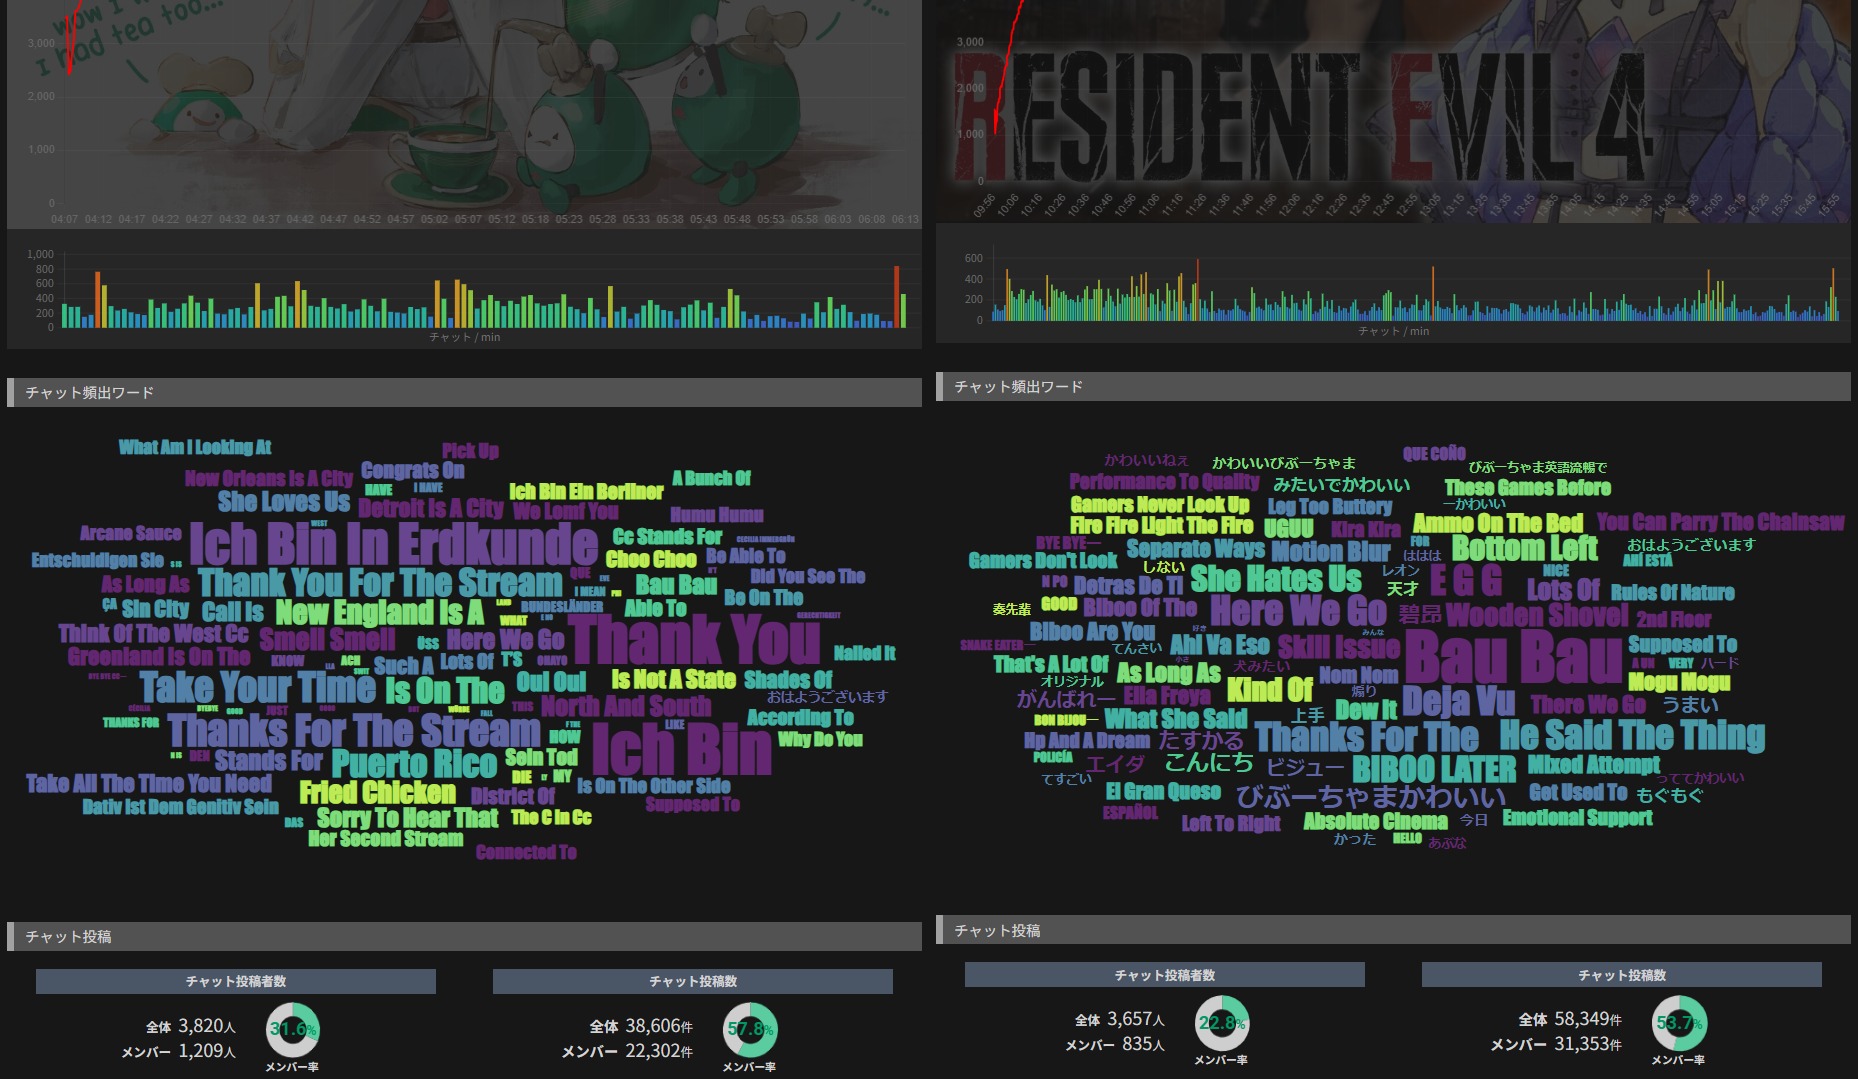This screenshot has width=1858, height=1079.
Task: Click 'Cc Stands For' phrase
Action: (667, 537)
